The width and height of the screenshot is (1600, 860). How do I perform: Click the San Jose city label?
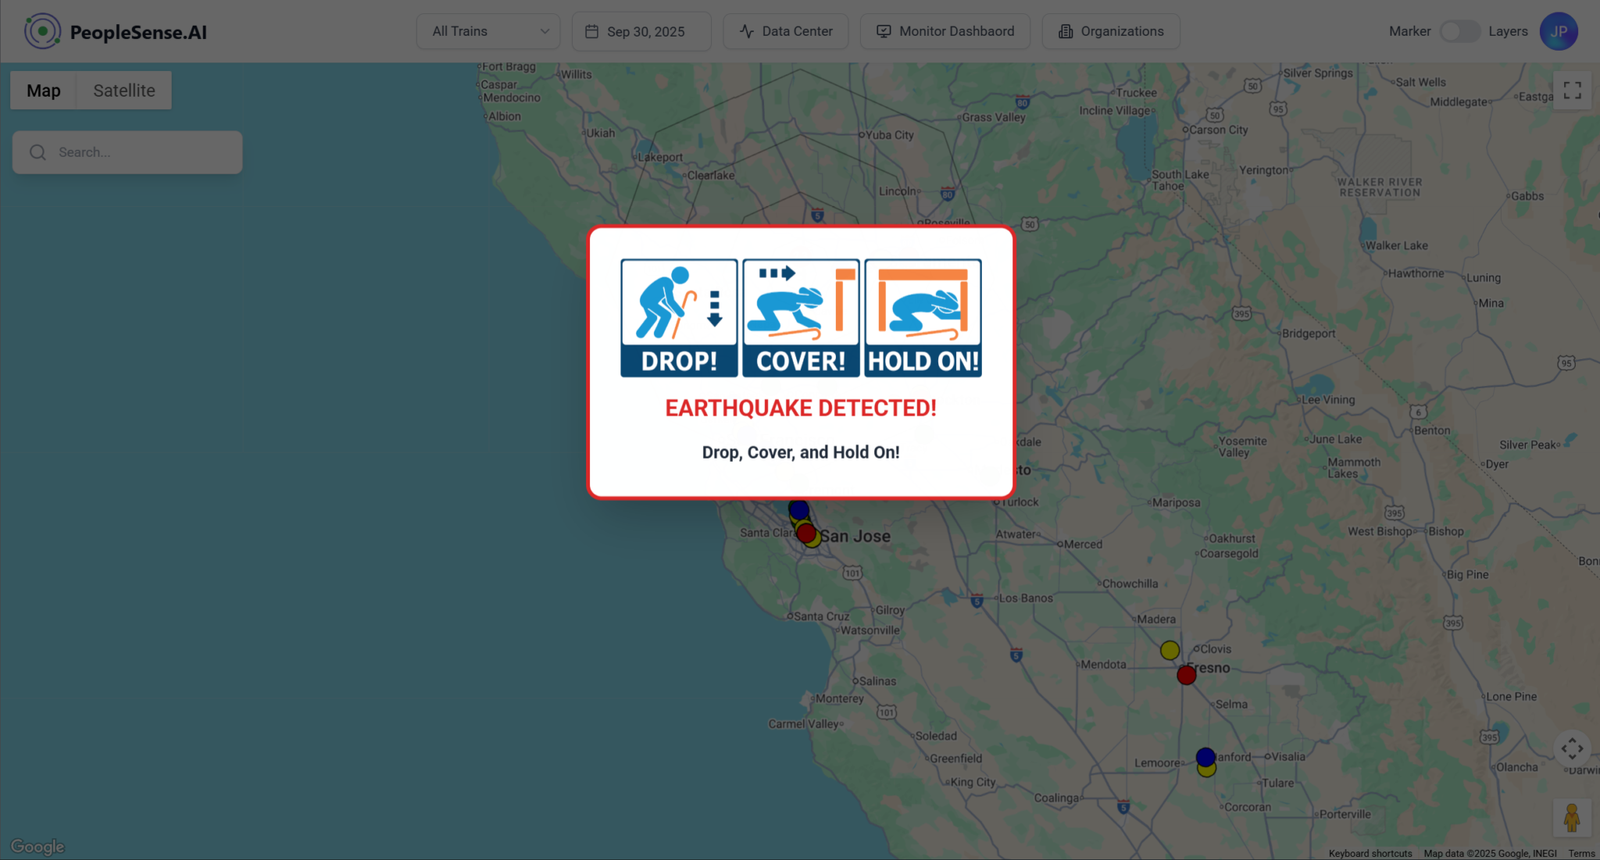tap(855, 536)
